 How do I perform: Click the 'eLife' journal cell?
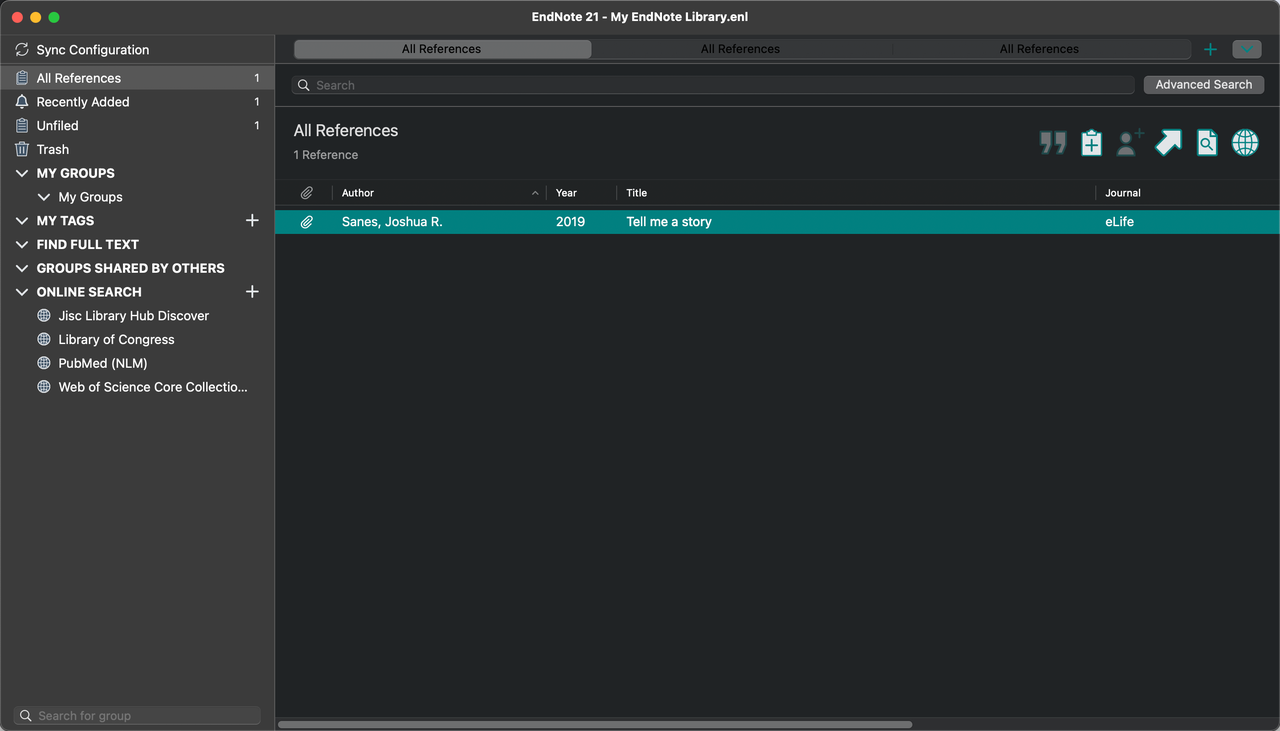(x=1119, y=222)
